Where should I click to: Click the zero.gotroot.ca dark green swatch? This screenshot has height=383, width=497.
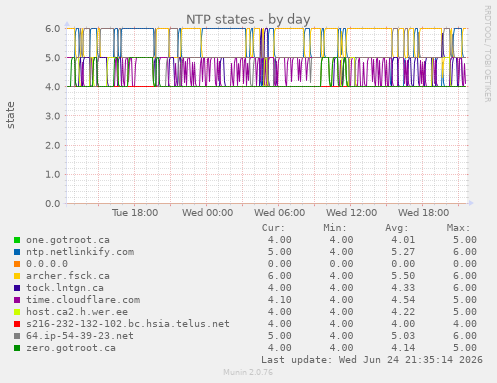(x=17, y=348)
